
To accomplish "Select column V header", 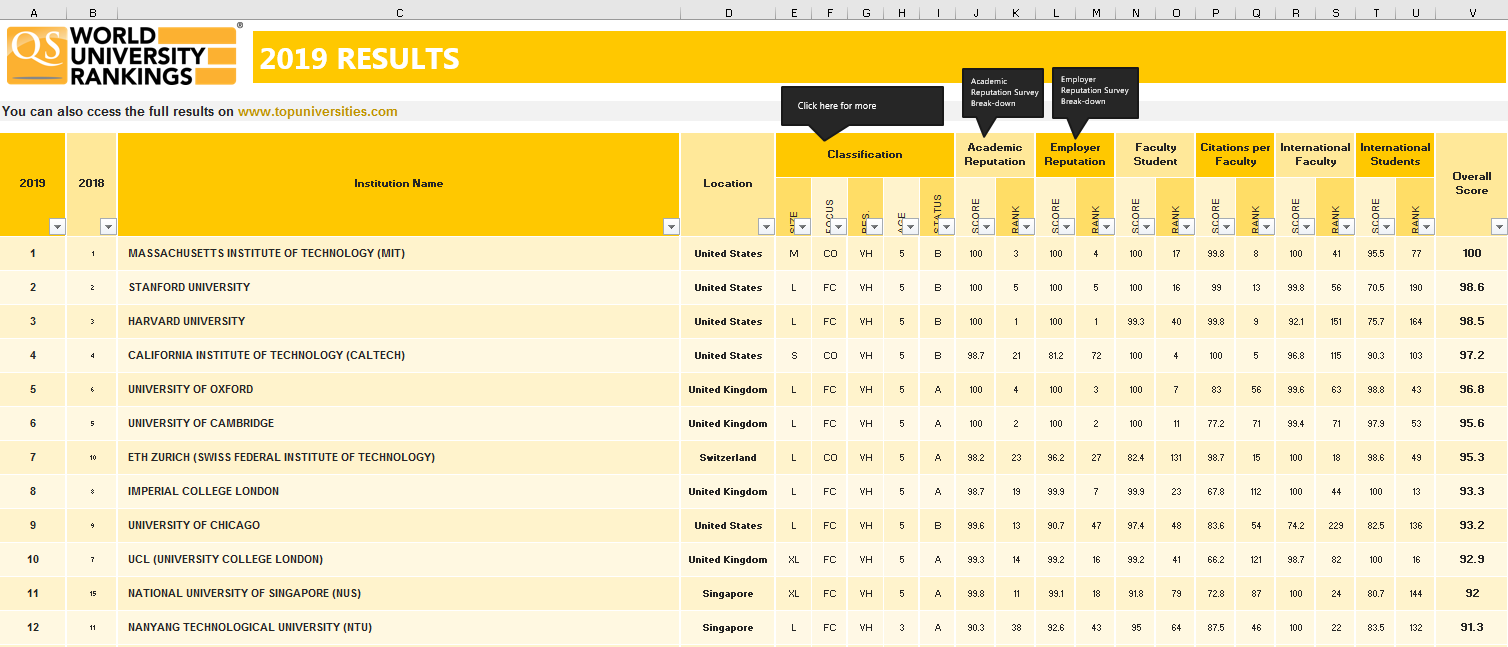I will (1472, 13).
